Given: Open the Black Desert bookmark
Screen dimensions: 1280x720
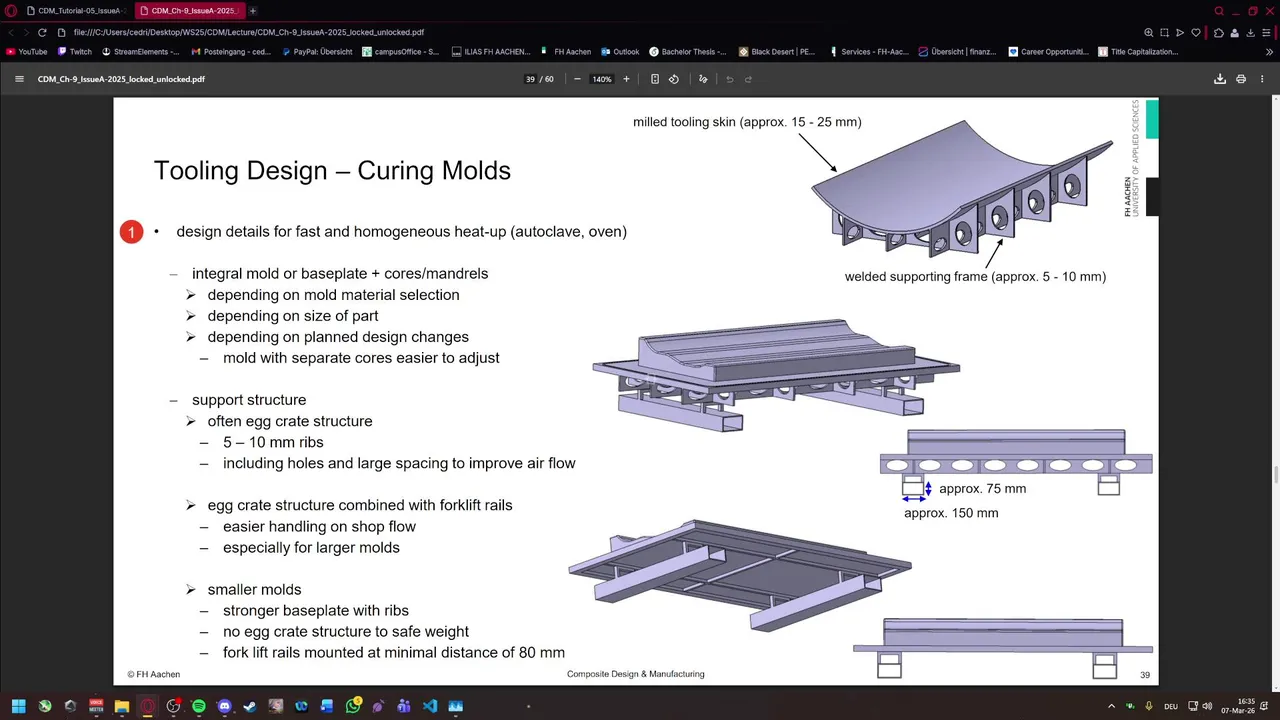Looking at the screenshot, I should coord(777,52).
